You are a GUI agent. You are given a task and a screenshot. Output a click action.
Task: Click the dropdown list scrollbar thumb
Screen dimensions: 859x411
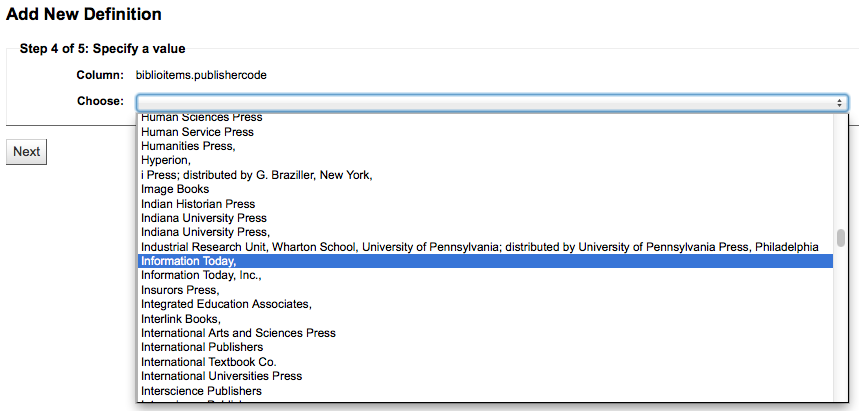tap(841, 238)
